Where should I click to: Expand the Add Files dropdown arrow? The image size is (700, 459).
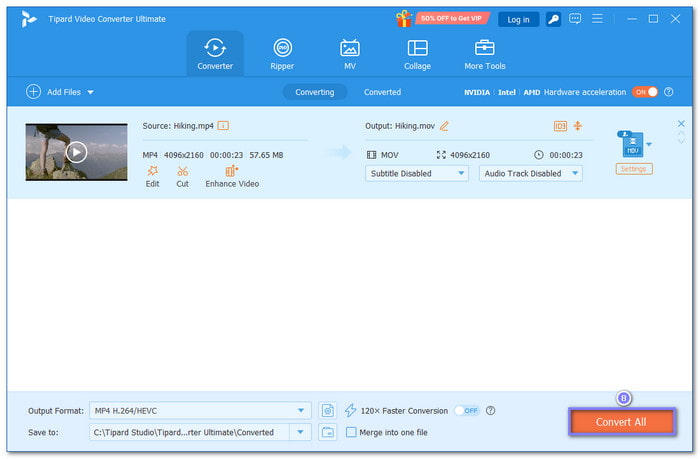(x=91, y=92)
